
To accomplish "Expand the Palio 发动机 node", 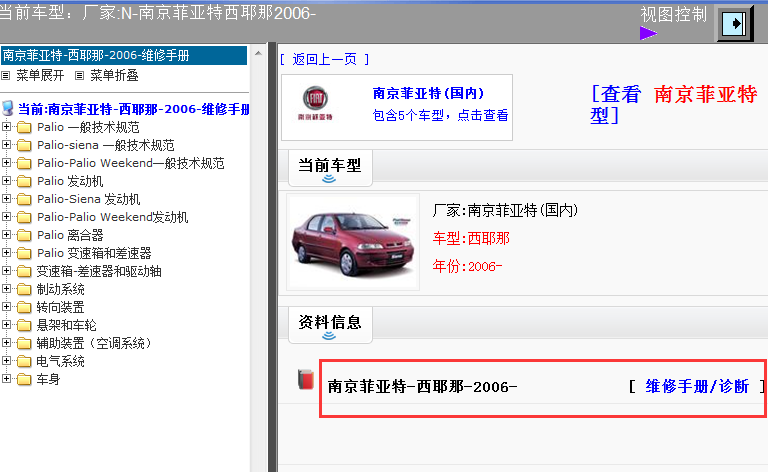I will pos(6,181).
